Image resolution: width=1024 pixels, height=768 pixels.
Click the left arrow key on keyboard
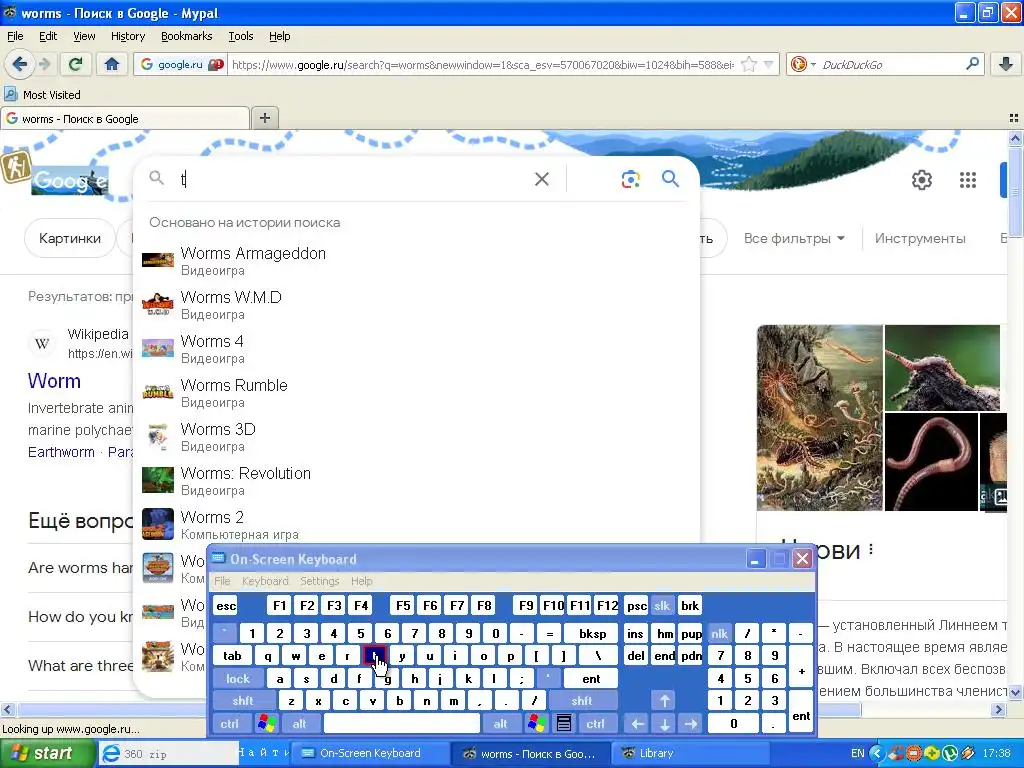click(x=637, y=724)
